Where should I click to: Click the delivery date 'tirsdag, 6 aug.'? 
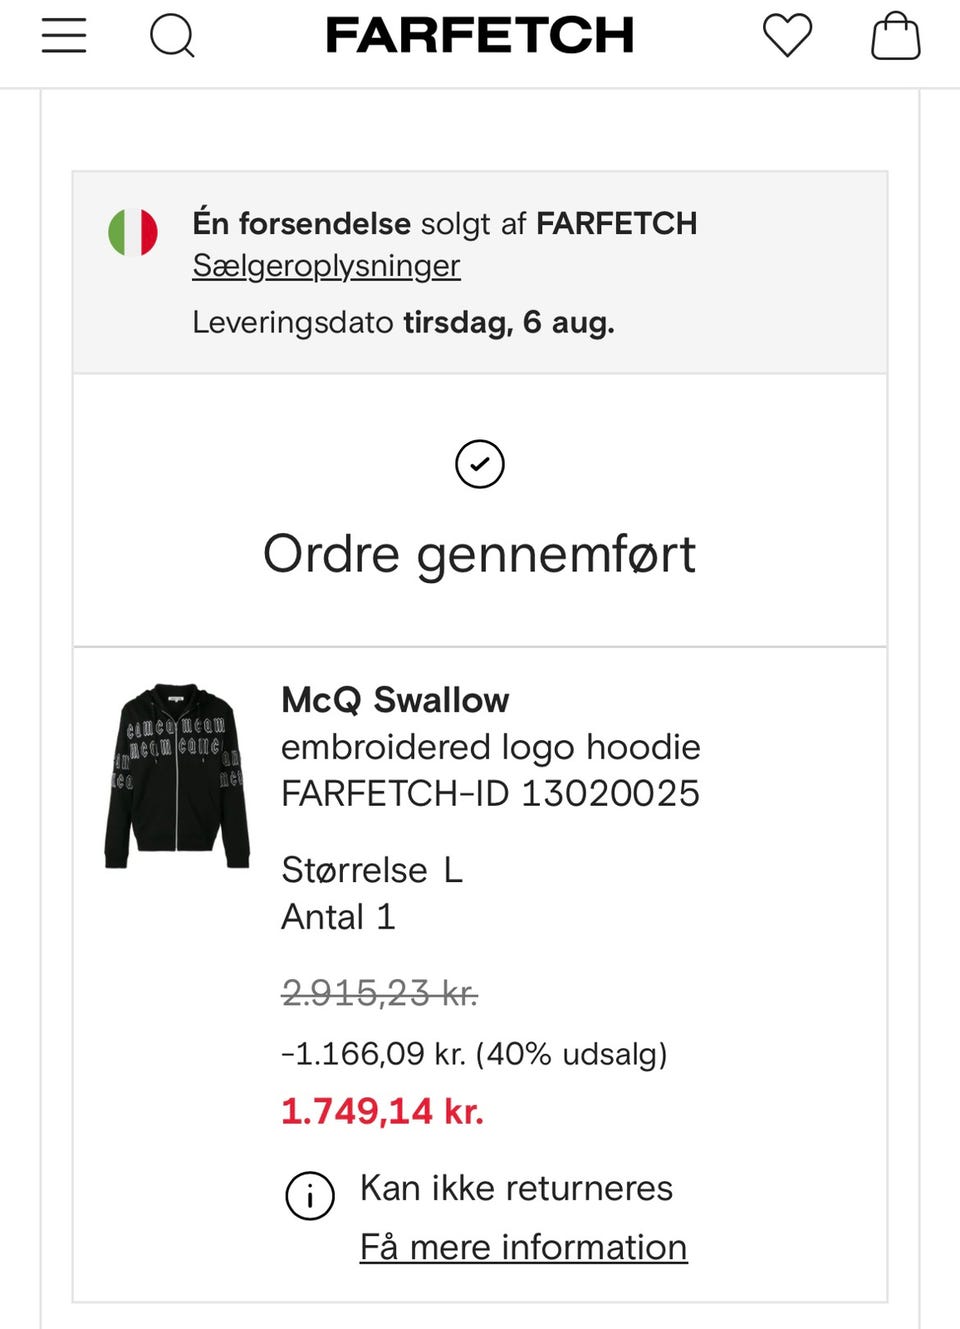pos(508,322)
